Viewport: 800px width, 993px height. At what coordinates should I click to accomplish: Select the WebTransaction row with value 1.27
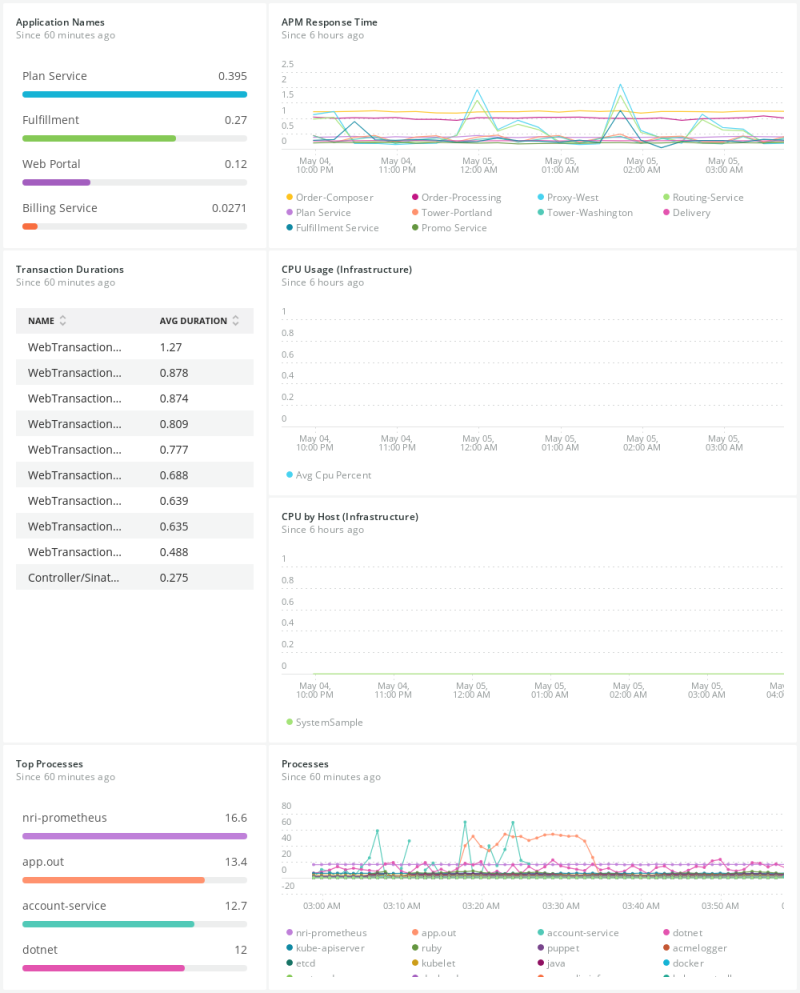tap(135, 347)
